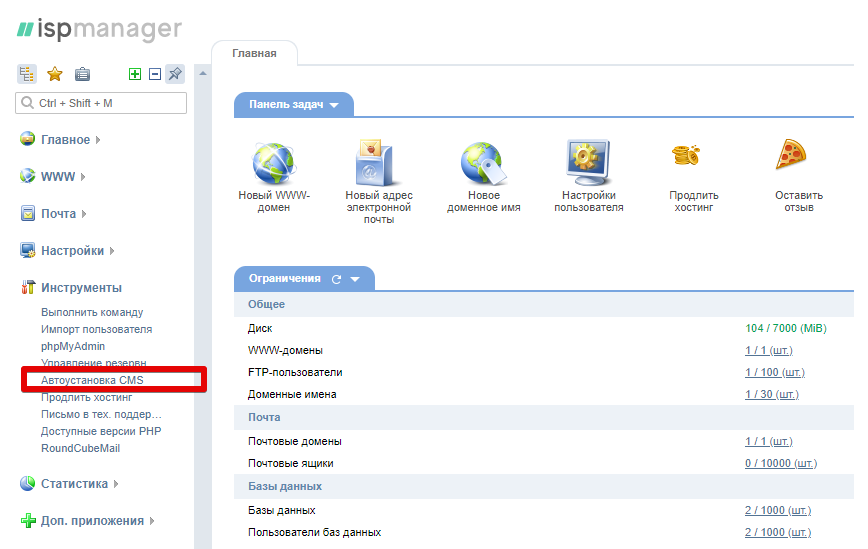Image resolution: width=868 pixels, height=549 pixels.
Task: Collapse all menu sections minus icon
Action: click(x=155, y=74)
